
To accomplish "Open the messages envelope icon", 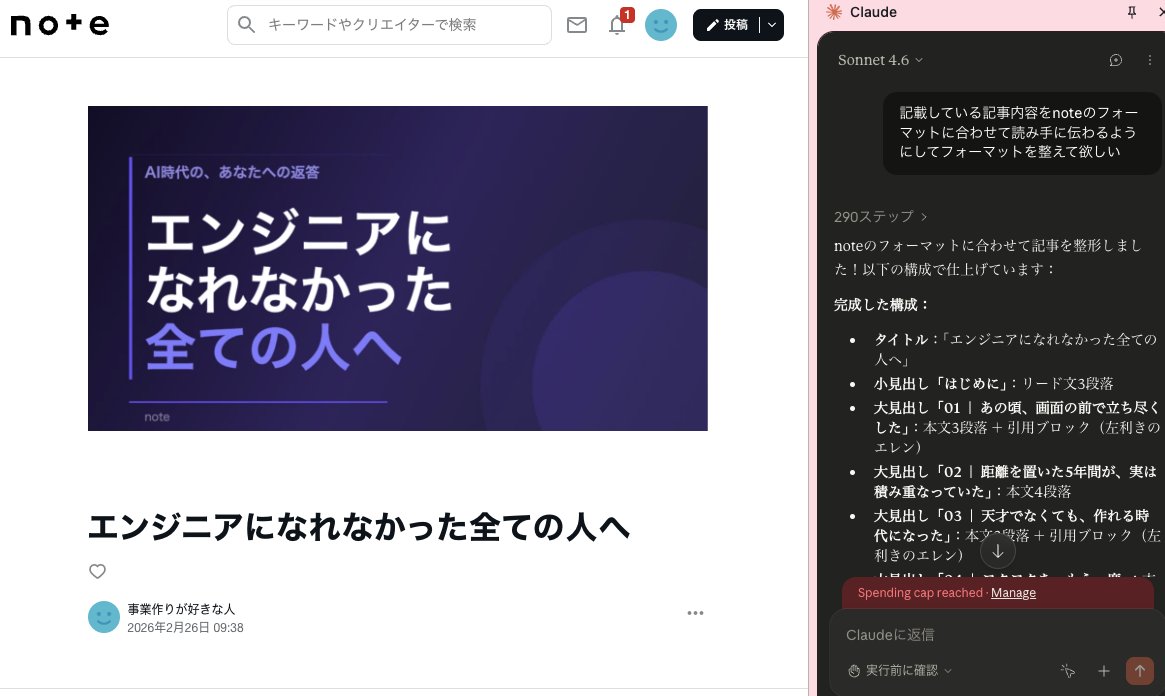I will 577,25.
